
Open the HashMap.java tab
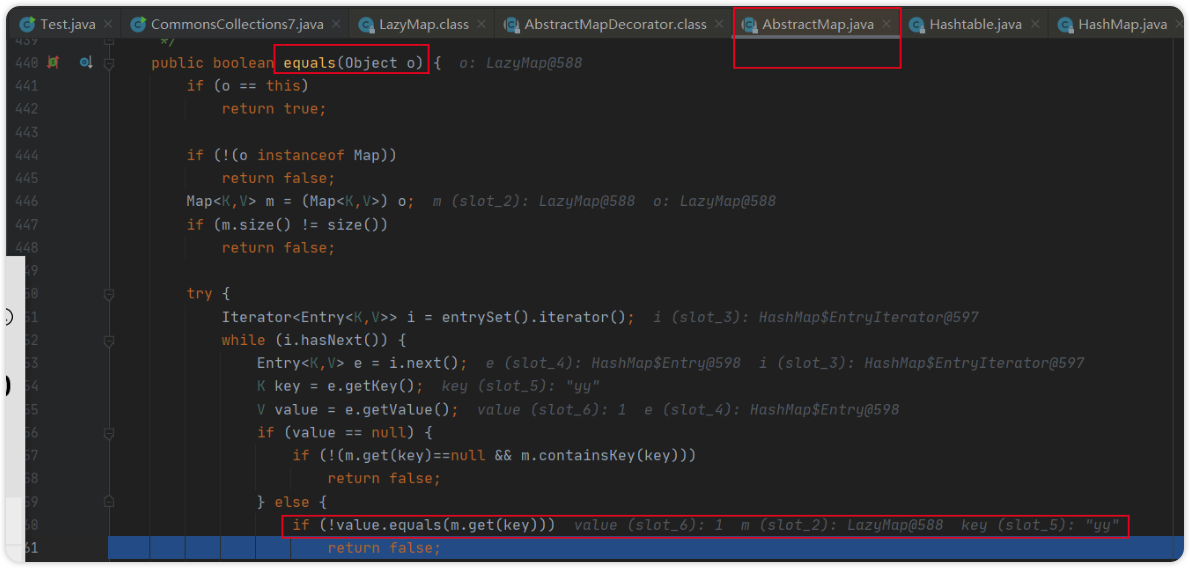point(1122,23)
